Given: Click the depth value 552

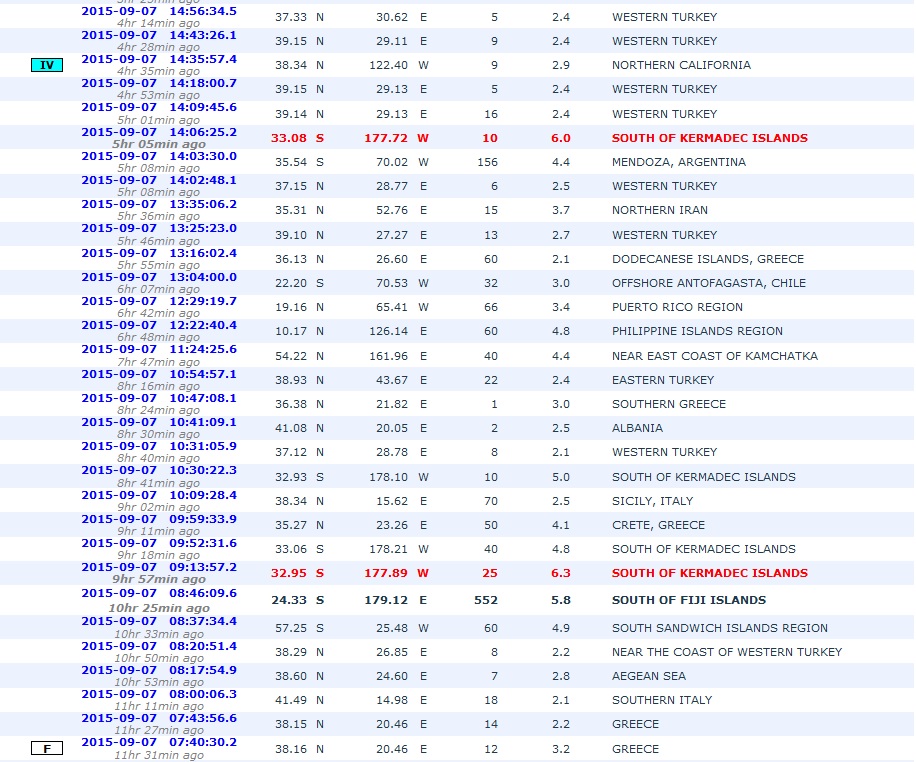Looking at the screenshot, I should 486,600.
